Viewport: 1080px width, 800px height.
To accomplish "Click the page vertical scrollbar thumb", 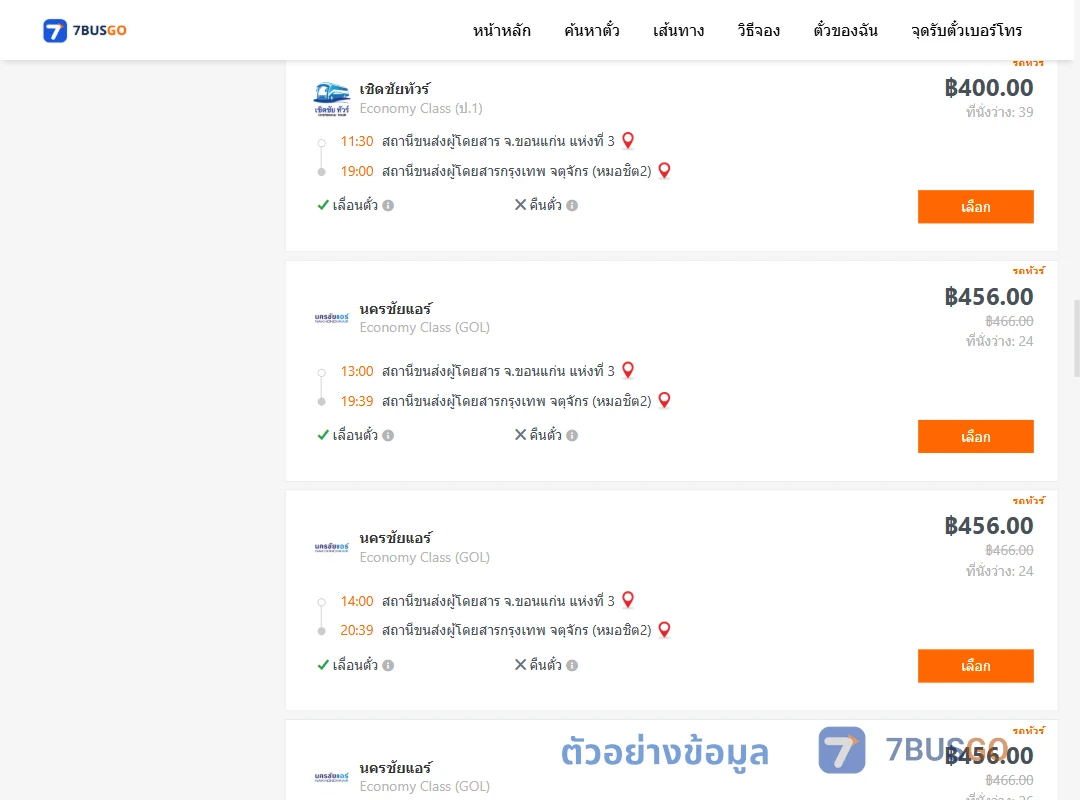I will click(x=1077, y=338).
